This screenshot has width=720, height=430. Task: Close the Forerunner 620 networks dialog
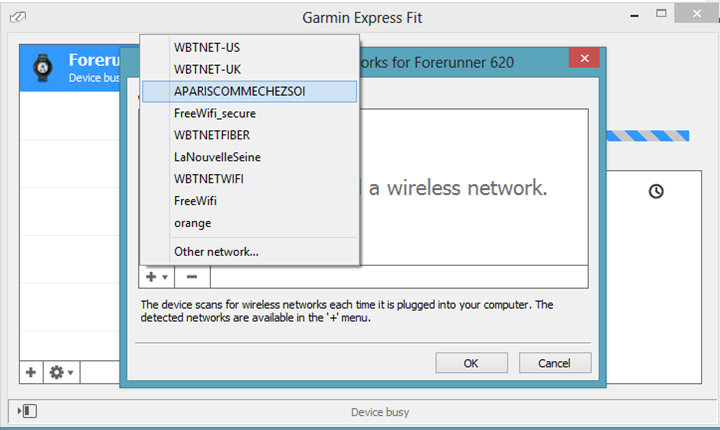tap(584, 58)
